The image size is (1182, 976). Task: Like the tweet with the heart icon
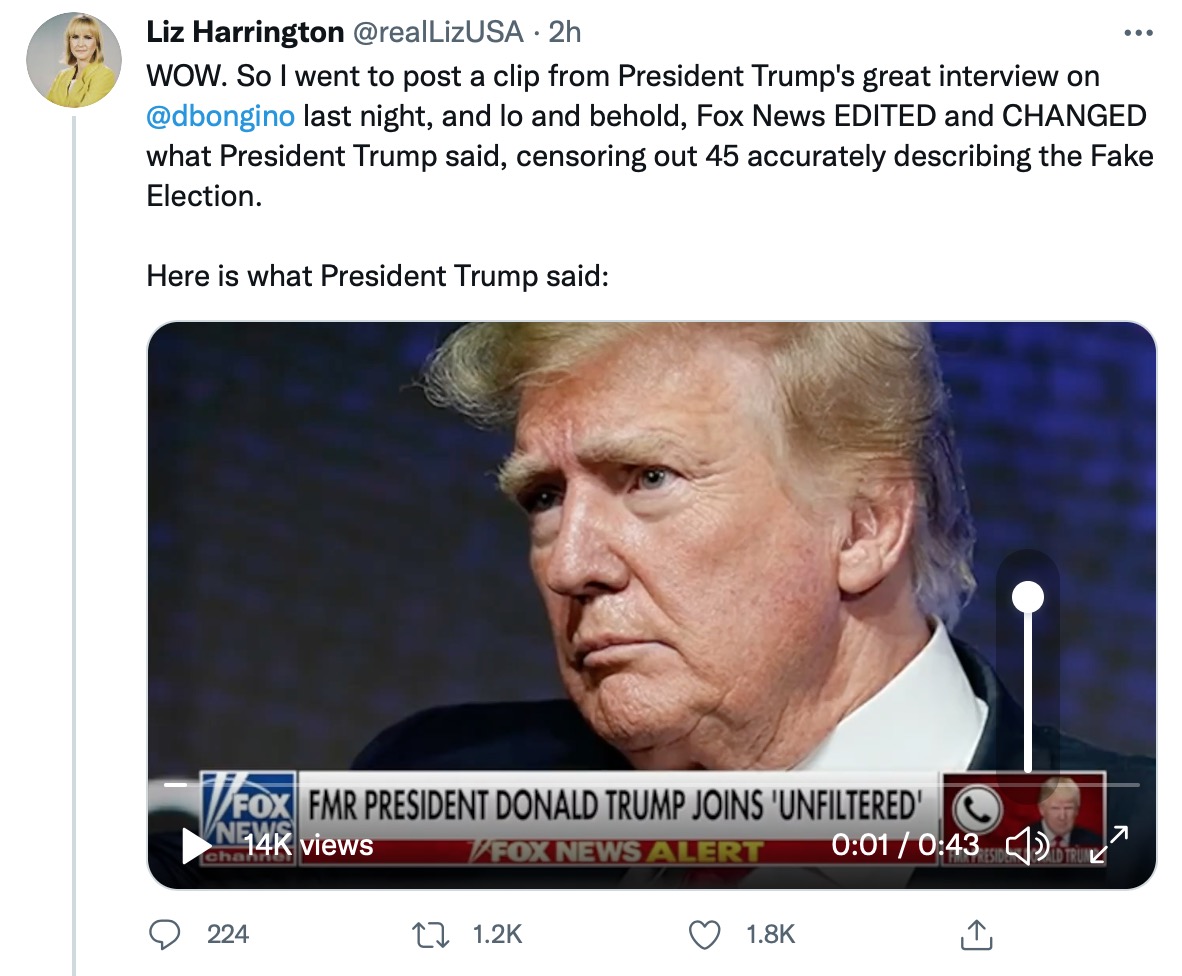pyautogui.click(x=706, y=934)
